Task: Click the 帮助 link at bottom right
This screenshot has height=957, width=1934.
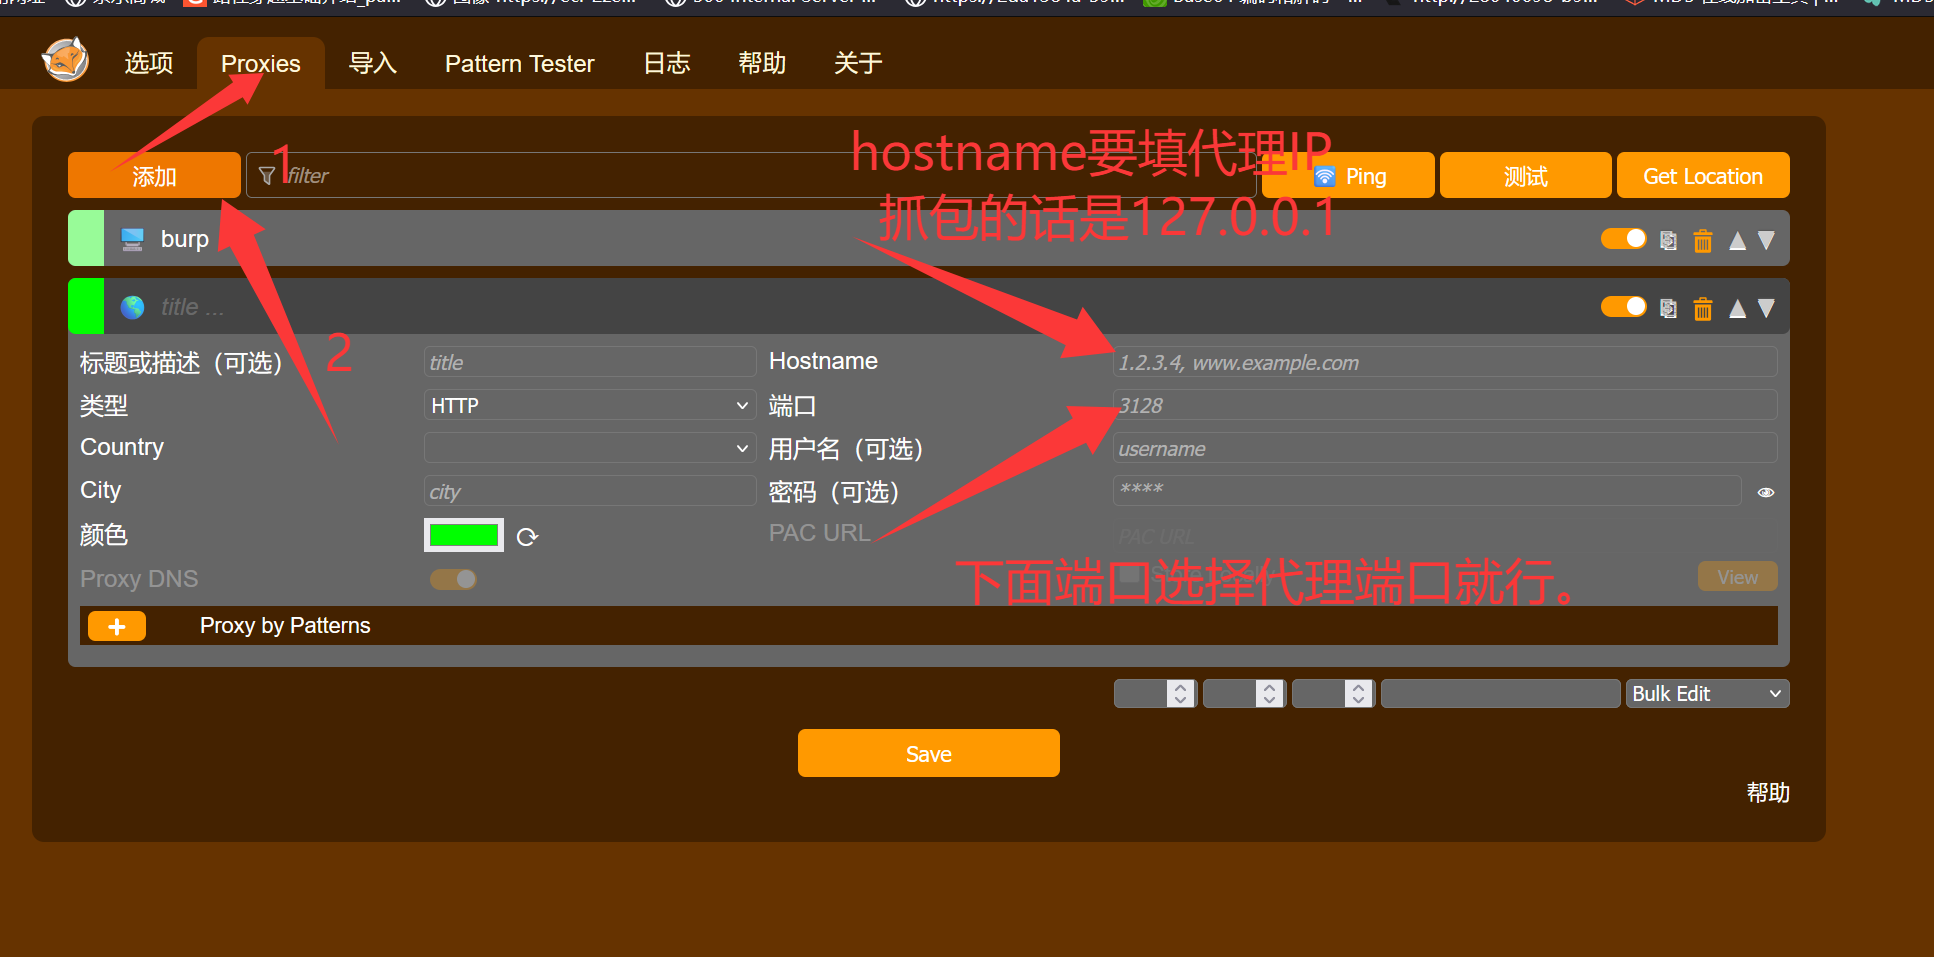Action: (x=1768, y=793)
